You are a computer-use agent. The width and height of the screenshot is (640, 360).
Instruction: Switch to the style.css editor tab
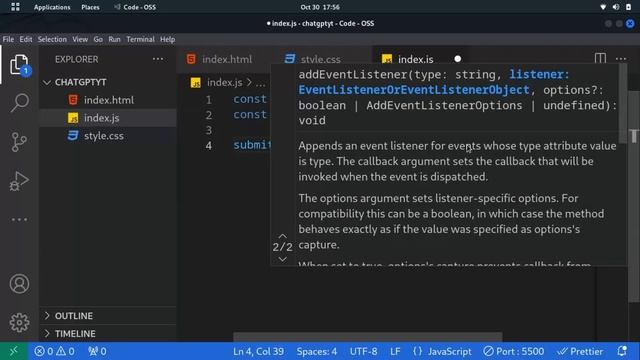tap(320, 59)
